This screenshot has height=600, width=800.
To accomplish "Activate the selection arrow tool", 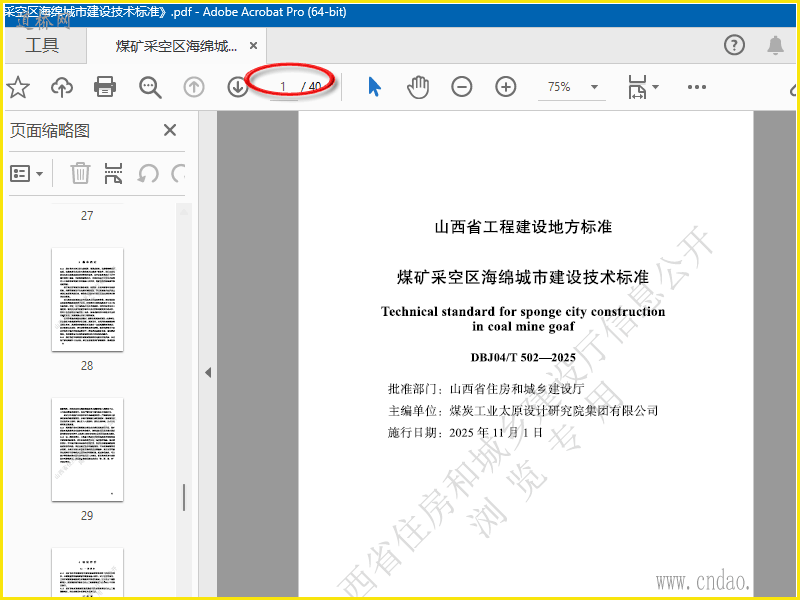I will click(374, 87).
